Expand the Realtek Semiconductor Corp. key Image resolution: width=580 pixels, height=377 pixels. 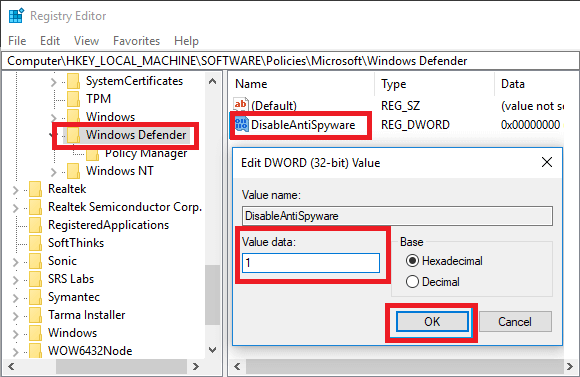(16, 208)
